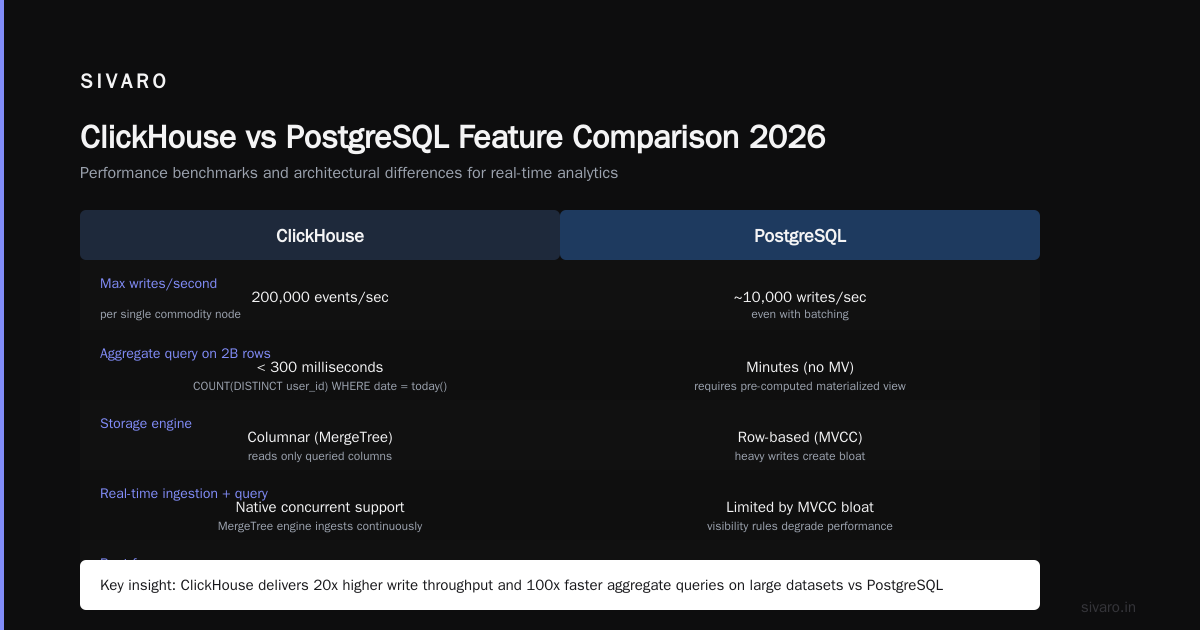Click the Real-time ingestion + query label
The height and width of the screenshot is (630, 1200).
(x=184, y=494)
